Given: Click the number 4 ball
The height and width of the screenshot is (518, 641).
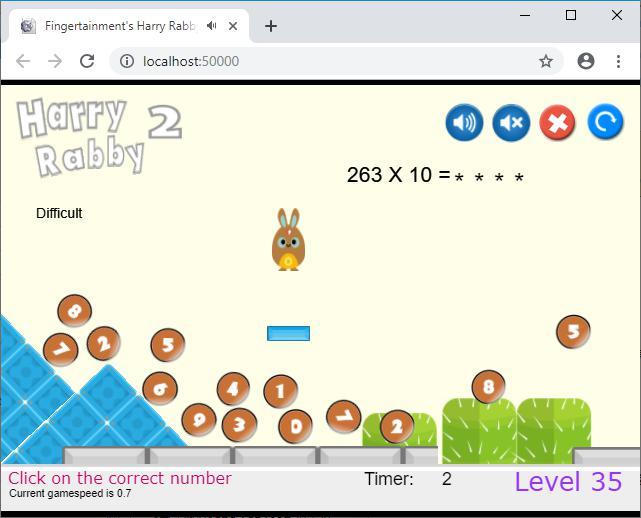Looking at the screenshot, I should coord(233,388).
